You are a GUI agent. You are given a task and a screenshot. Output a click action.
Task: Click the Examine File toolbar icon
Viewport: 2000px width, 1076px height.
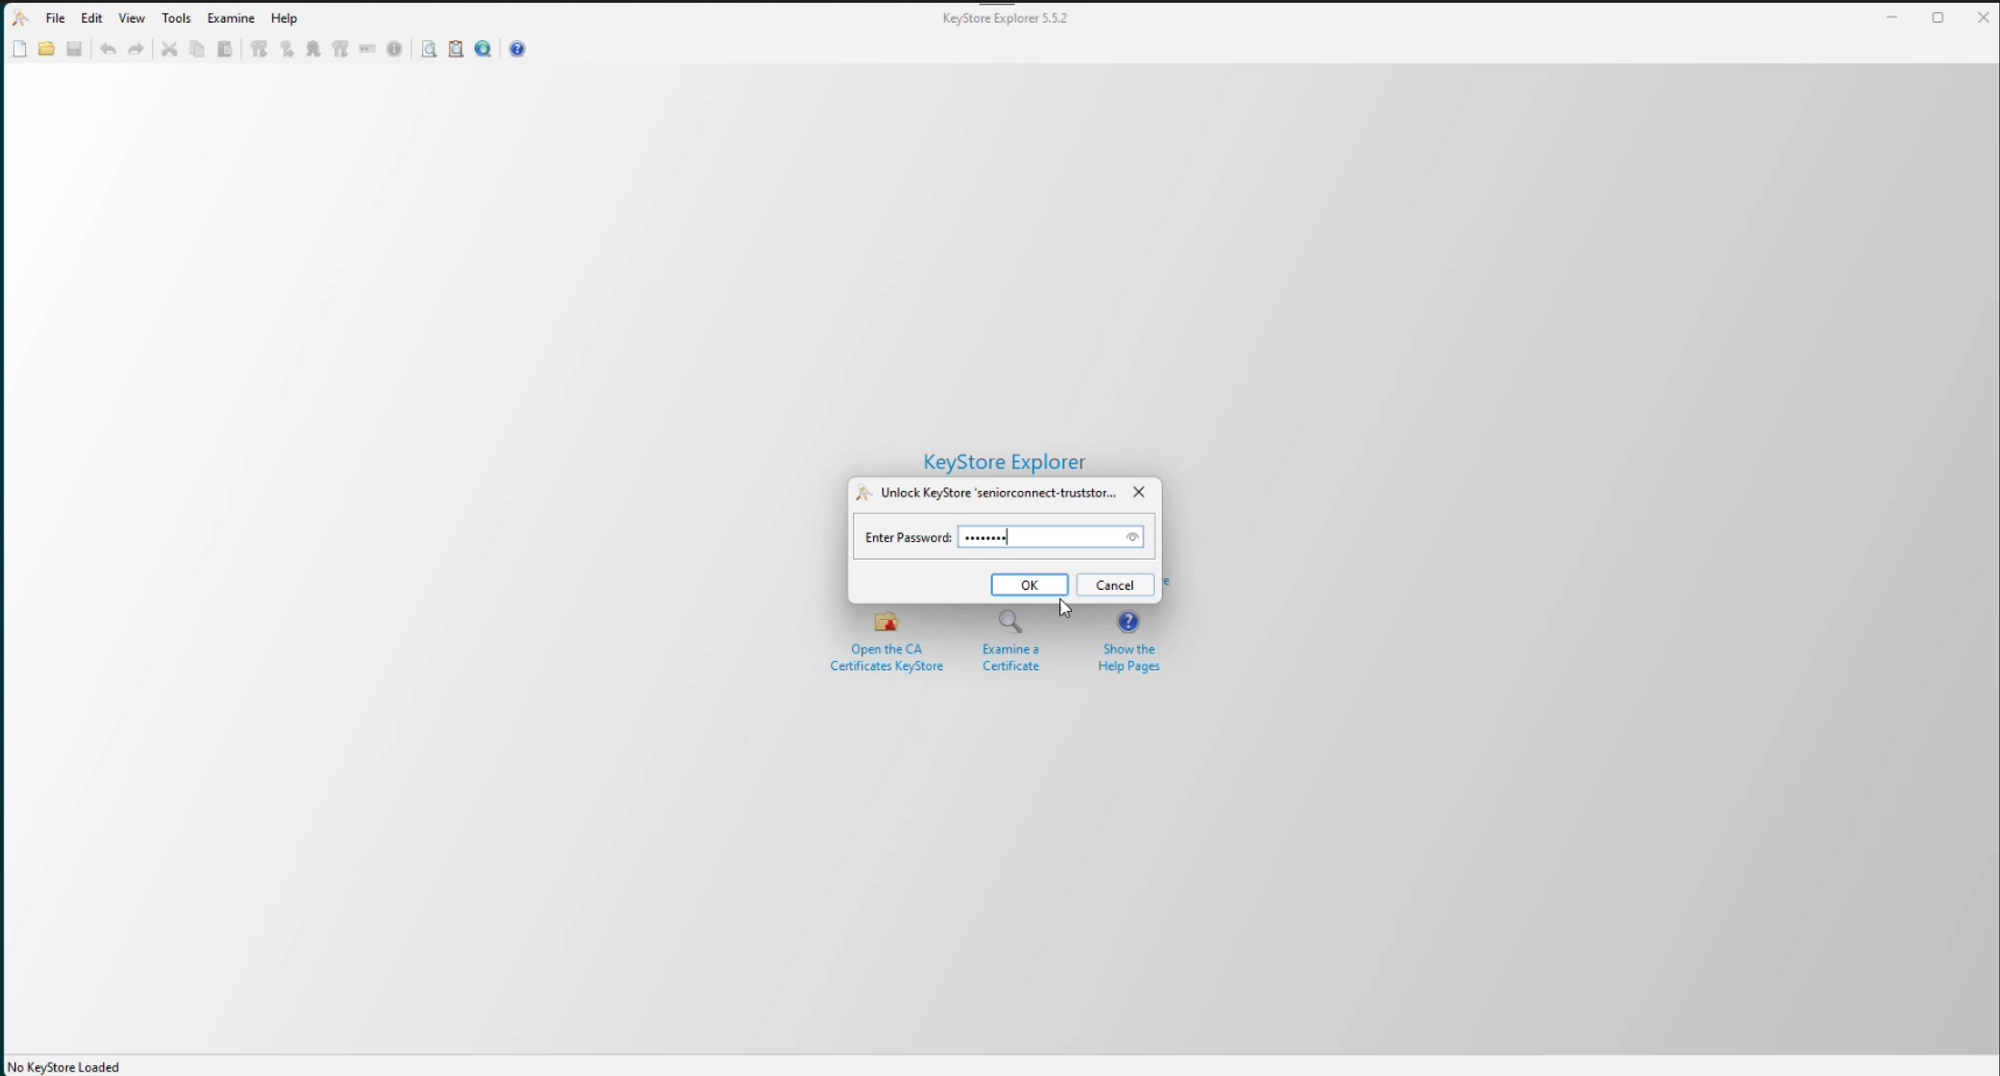429,49
